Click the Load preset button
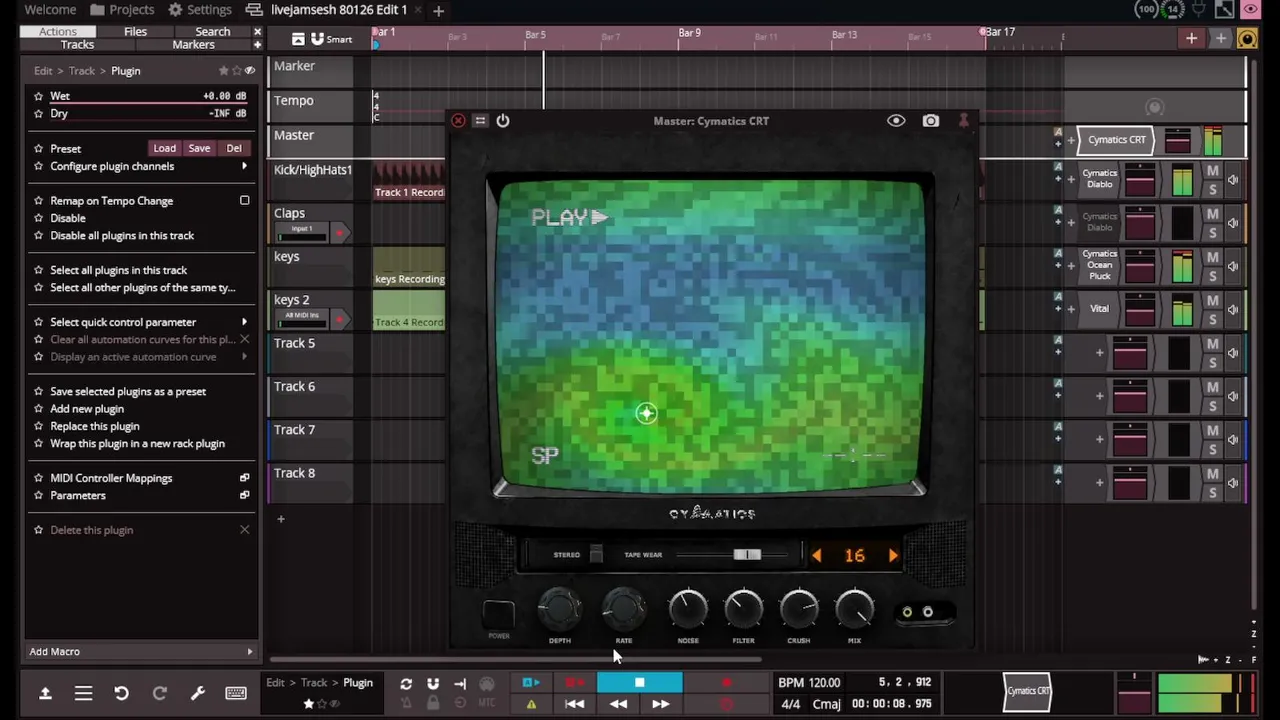Viewport: 1280px width, 720px height. click(164, 148)
